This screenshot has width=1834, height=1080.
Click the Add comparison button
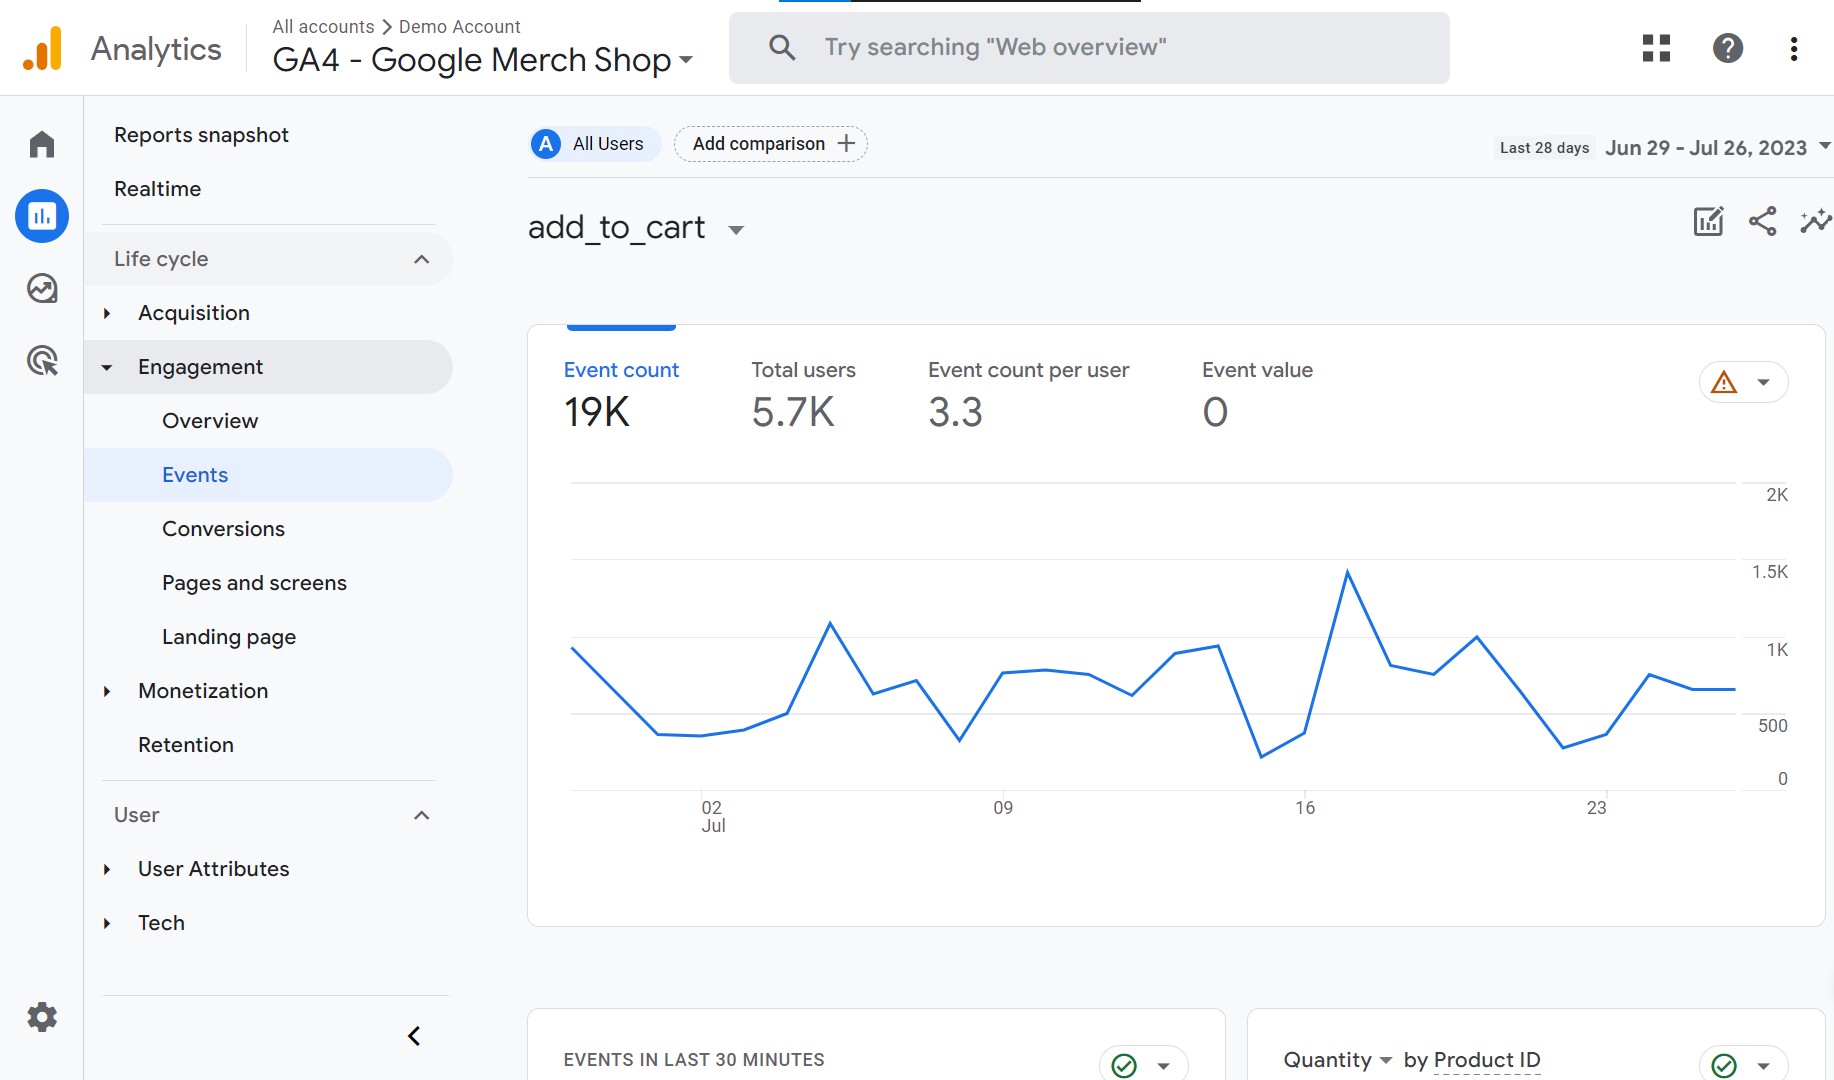pyautogui.click(x=771, y=144)
